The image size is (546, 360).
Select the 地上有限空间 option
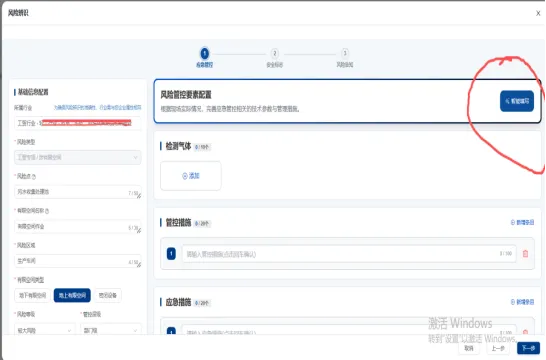72,295
